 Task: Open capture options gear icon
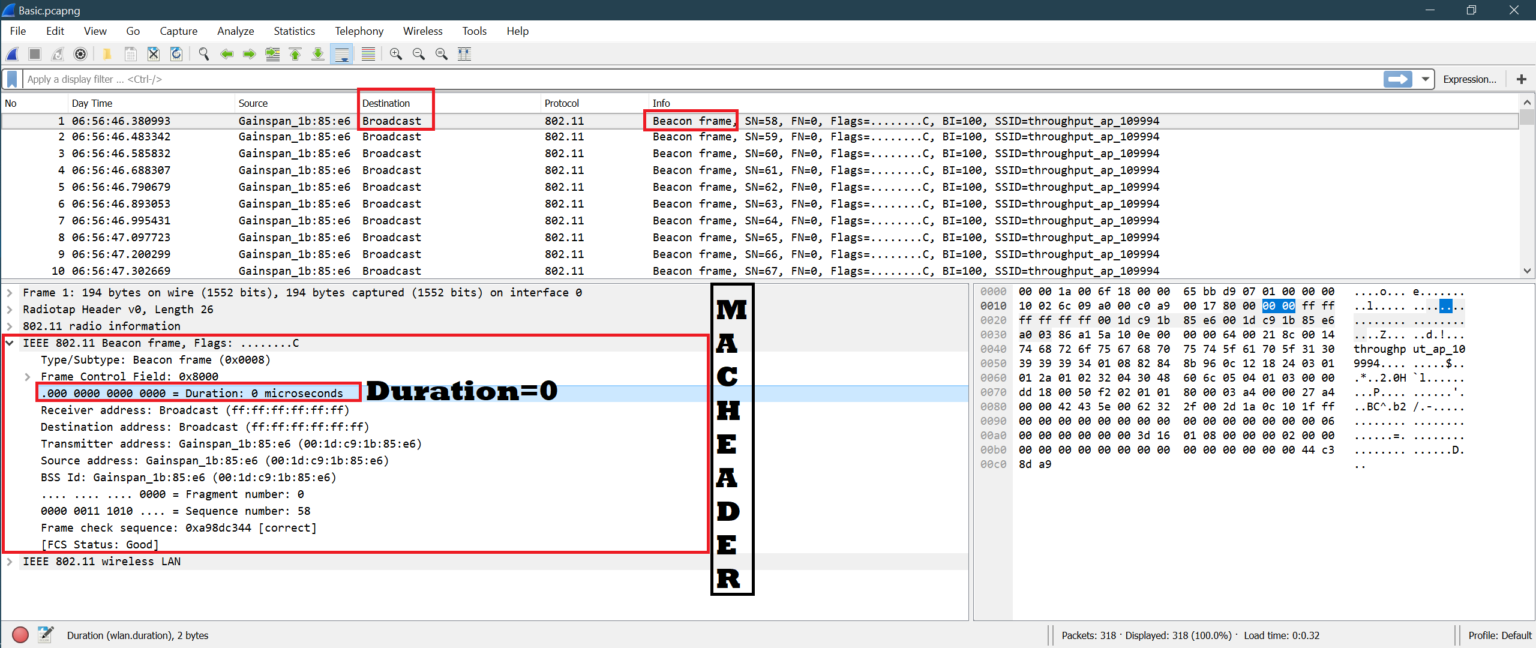tap(80, 54)
